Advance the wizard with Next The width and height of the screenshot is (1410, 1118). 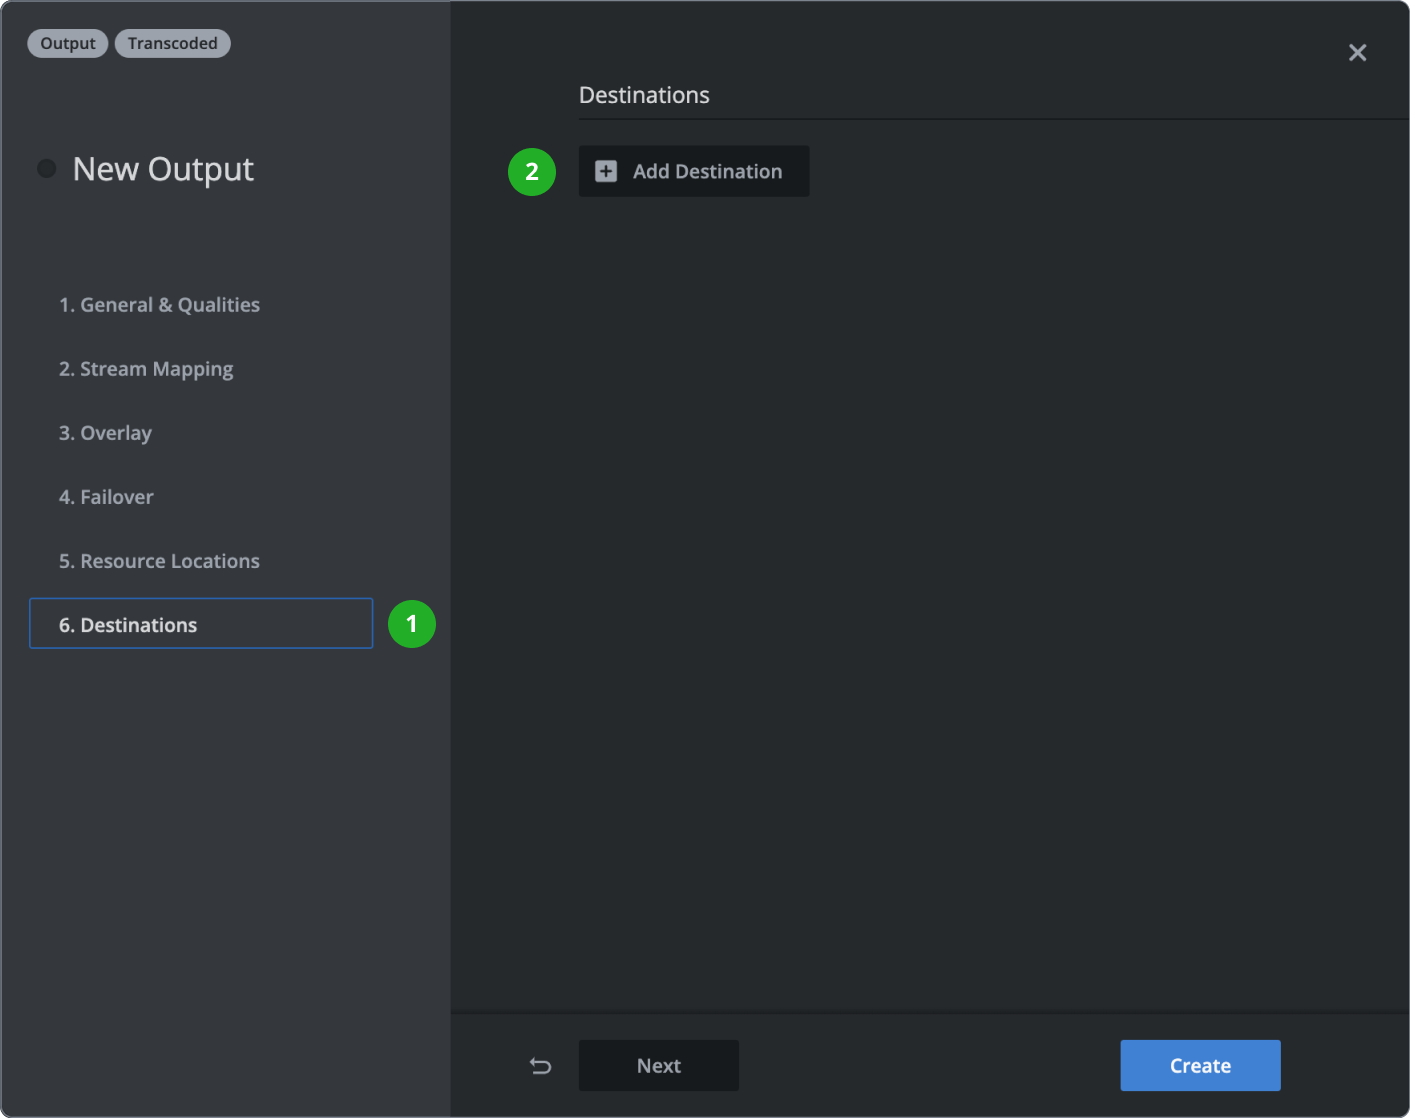tap(658, 1065)
